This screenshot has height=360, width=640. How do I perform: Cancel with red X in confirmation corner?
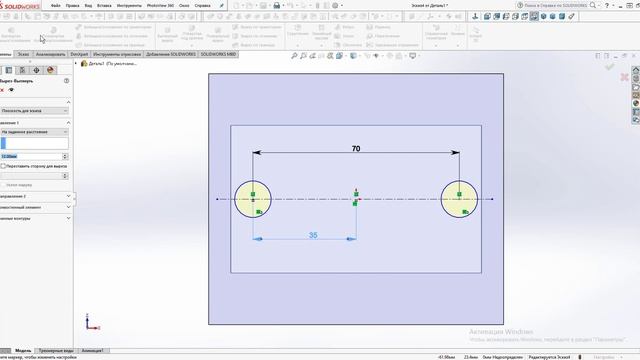[x=624, y=77]
